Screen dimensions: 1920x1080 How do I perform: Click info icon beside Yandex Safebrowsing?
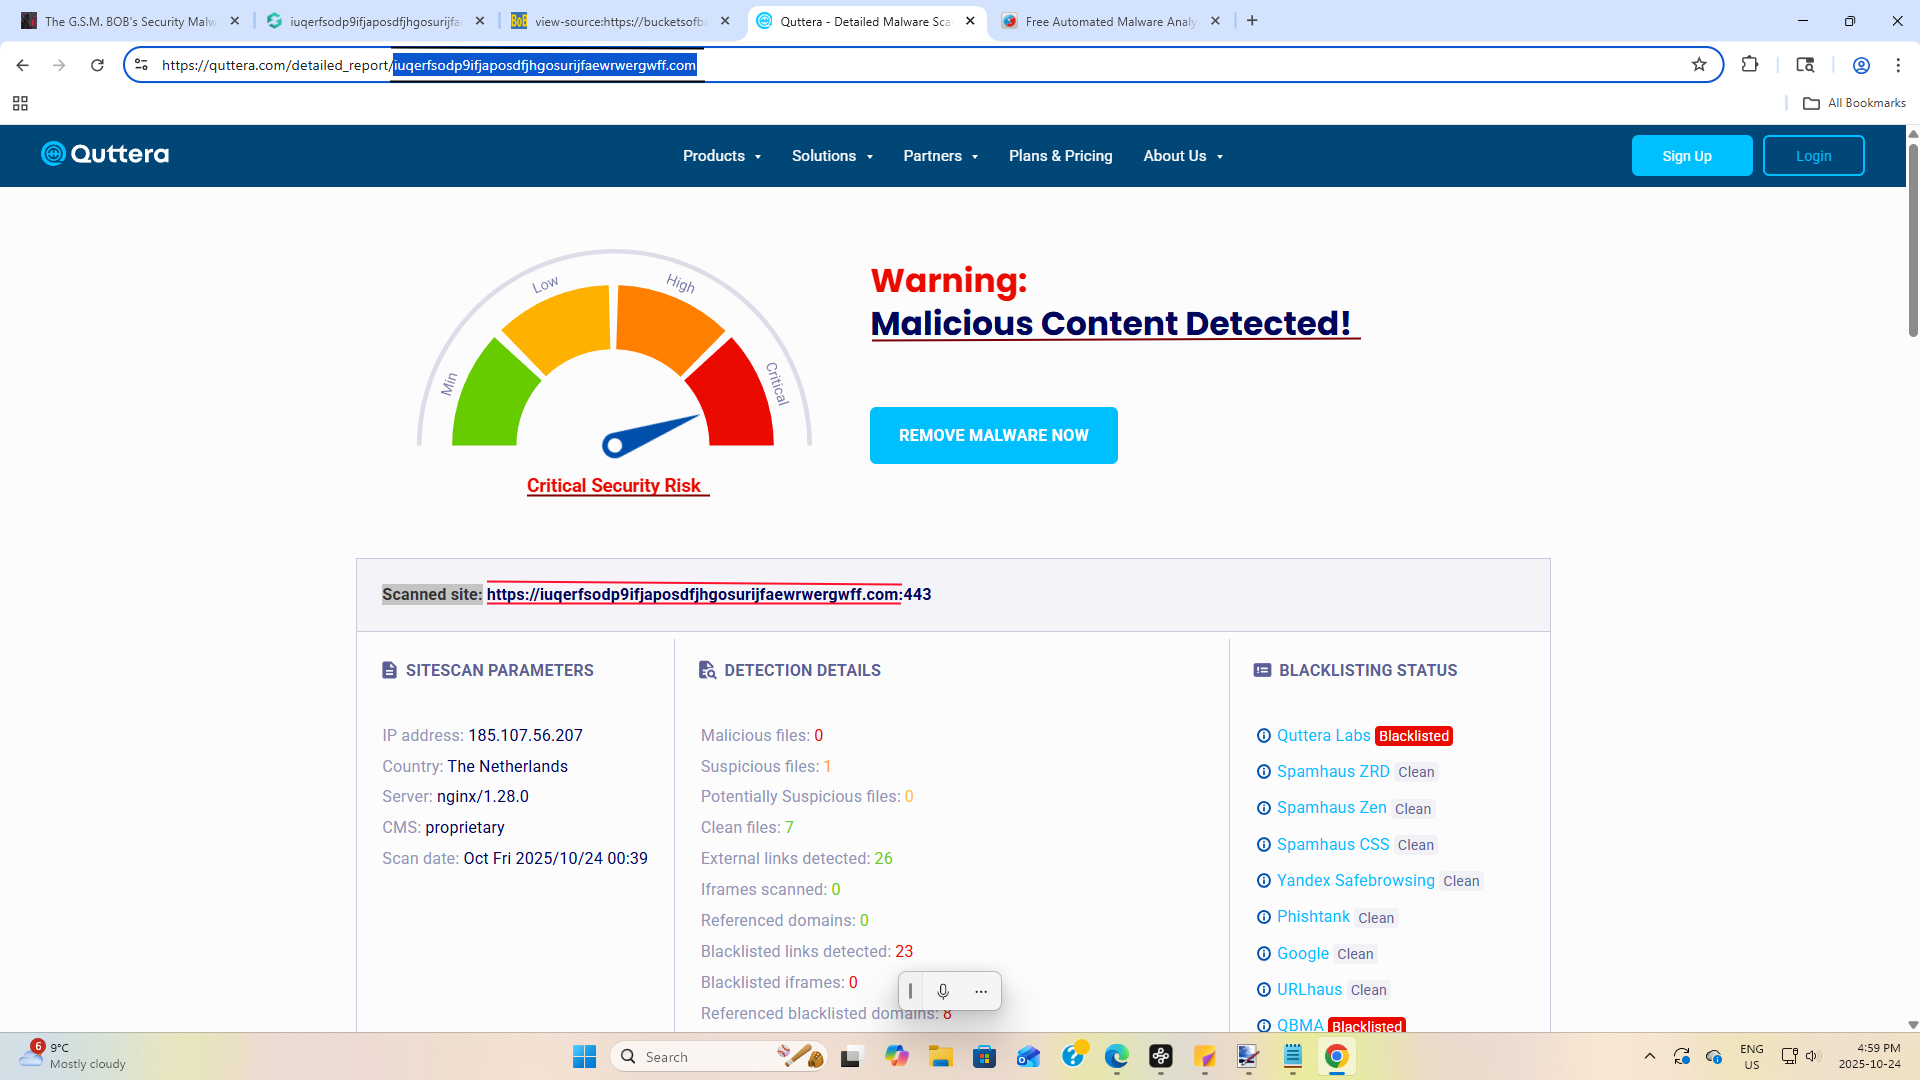[1264, 881]
